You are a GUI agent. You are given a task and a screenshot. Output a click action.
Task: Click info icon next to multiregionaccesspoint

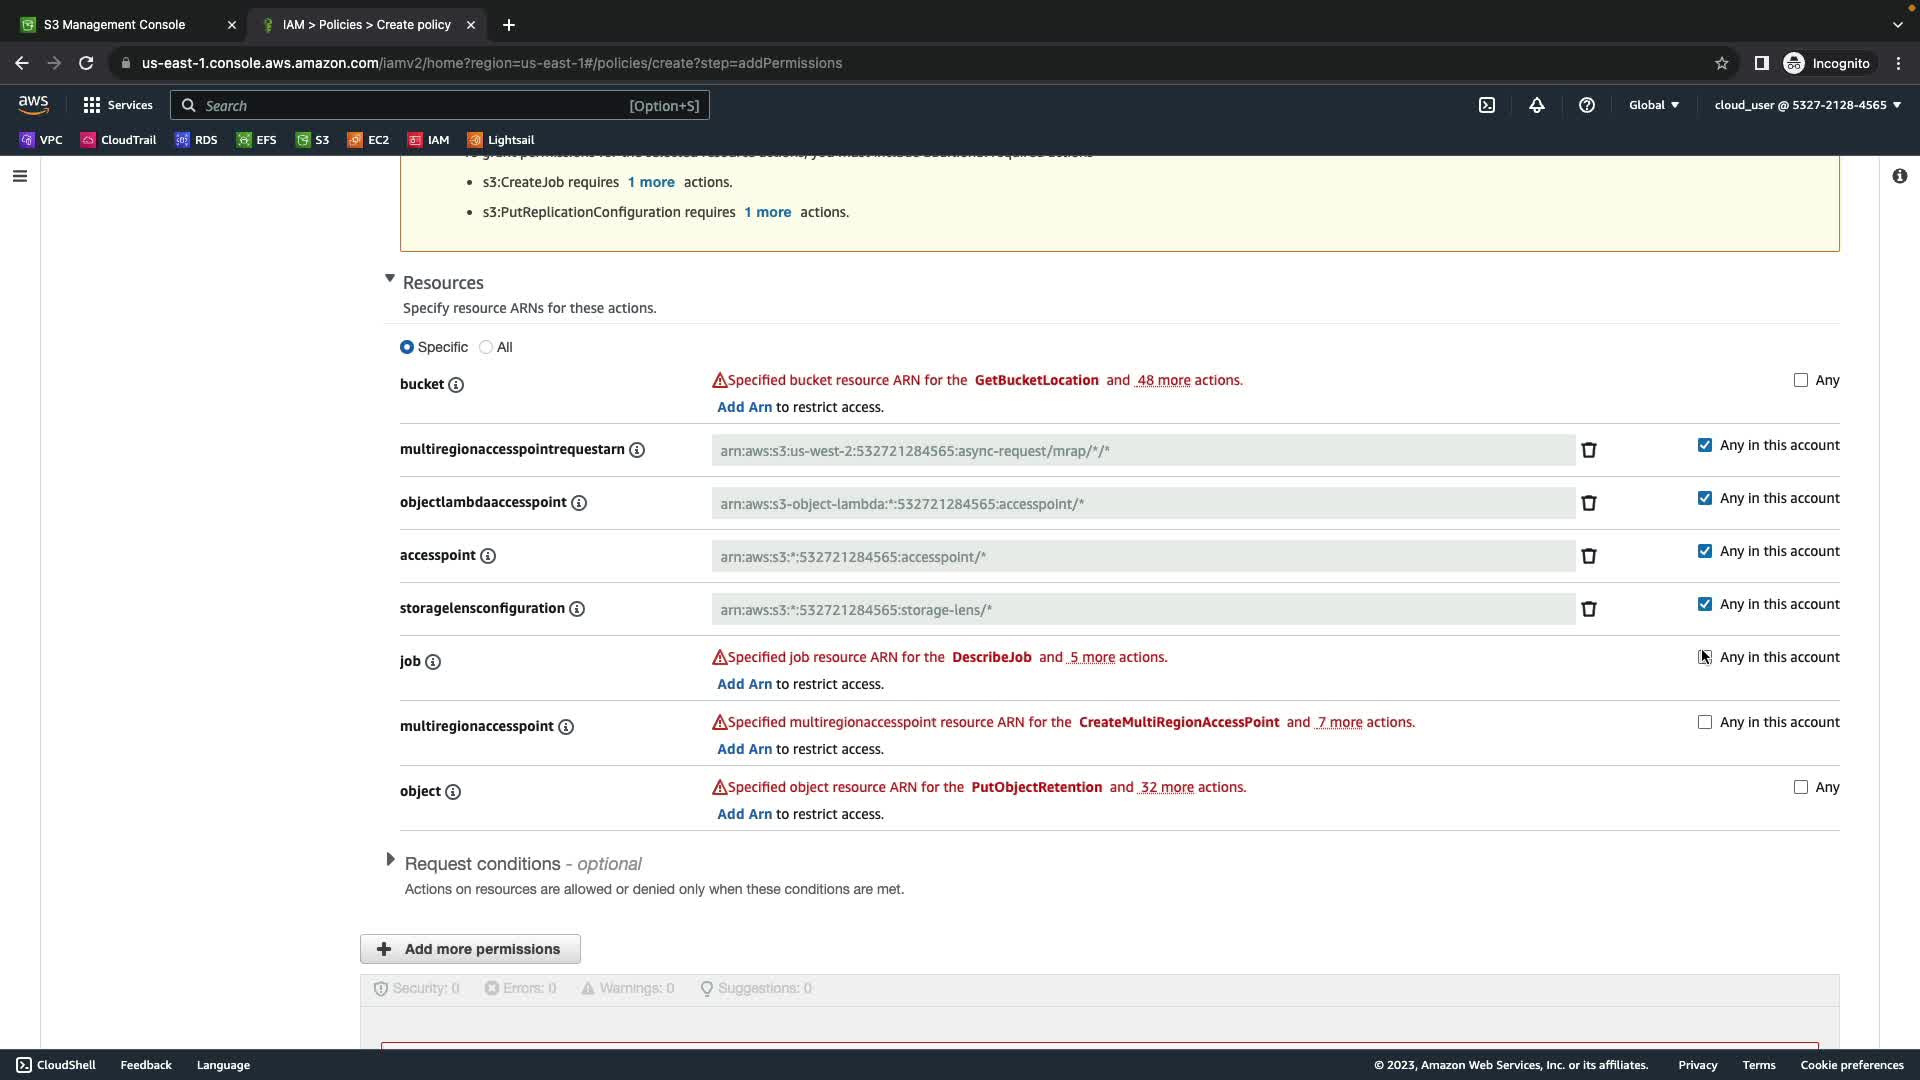pos(566,727)
